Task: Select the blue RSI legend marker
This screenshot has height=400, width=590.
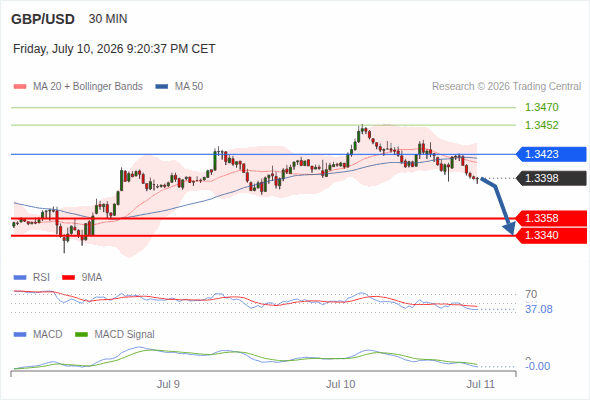Action: pos(20,277)
